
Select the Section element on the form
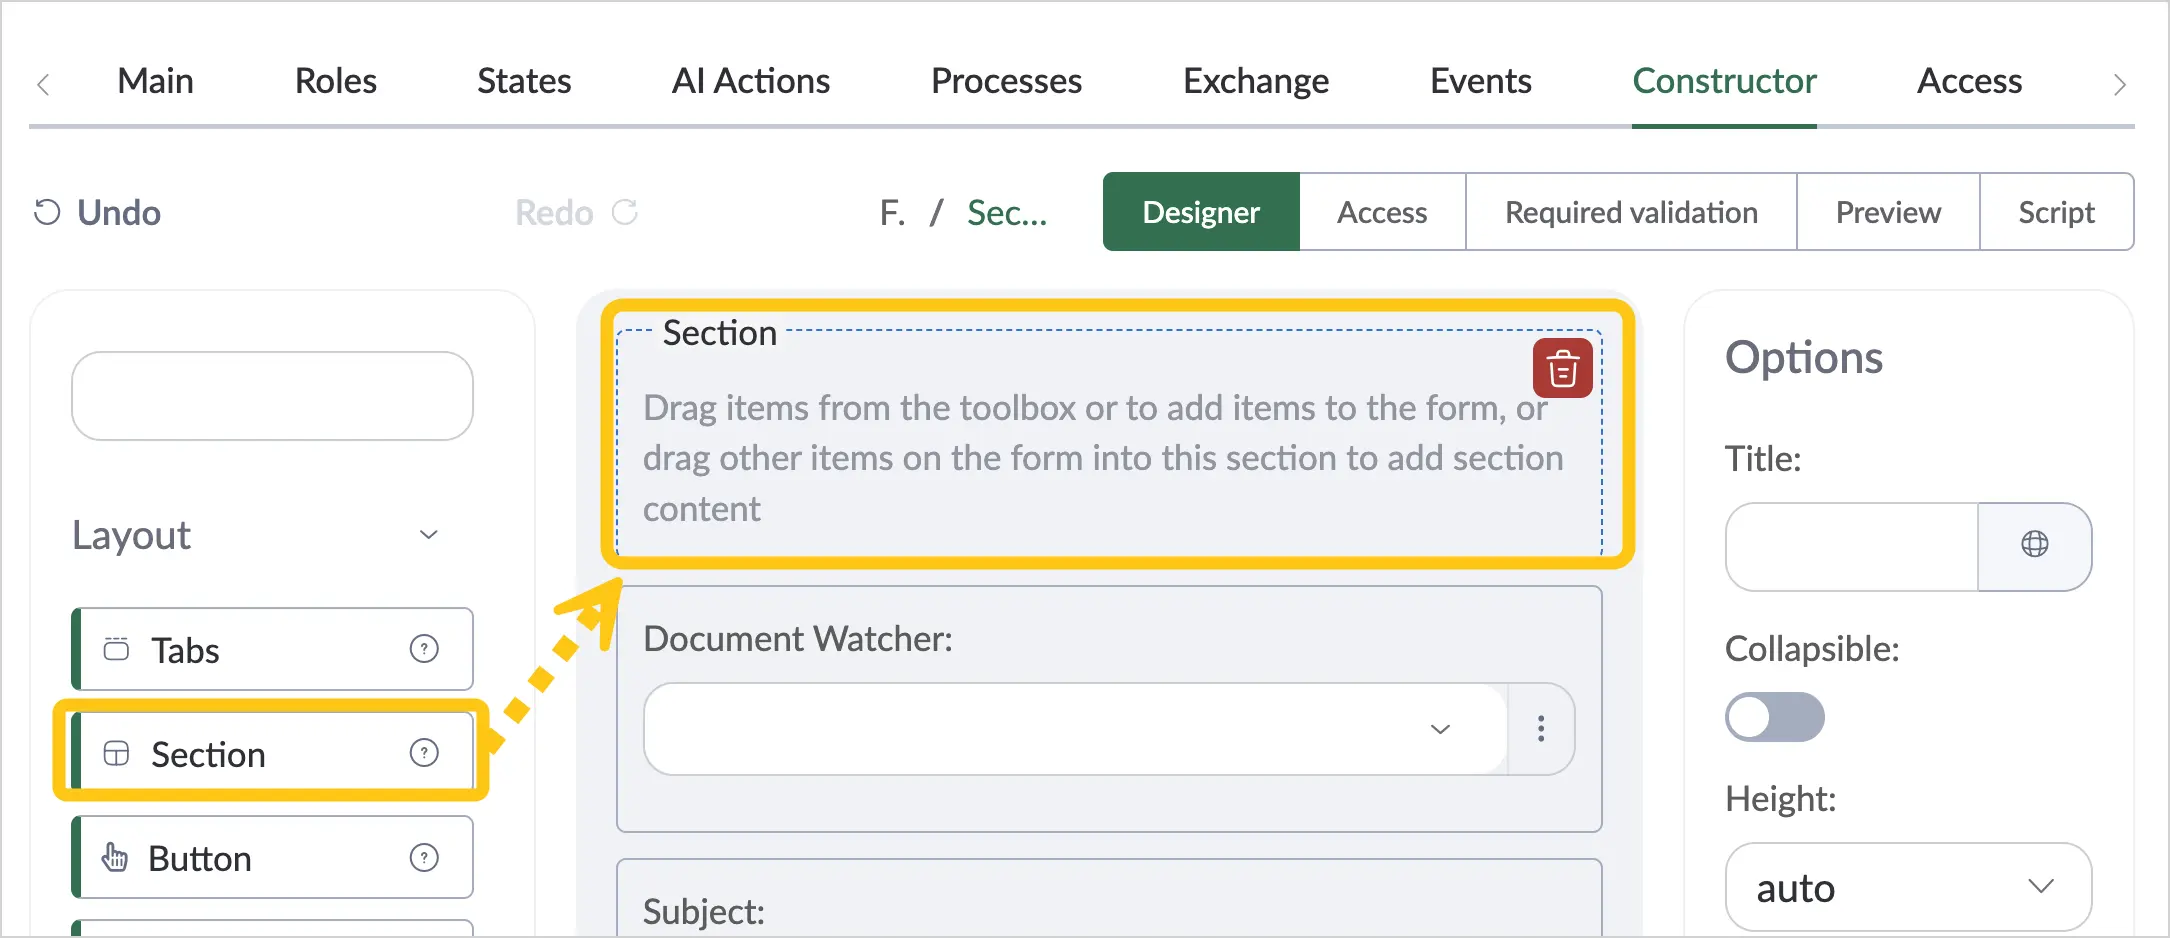[1110, 443]
